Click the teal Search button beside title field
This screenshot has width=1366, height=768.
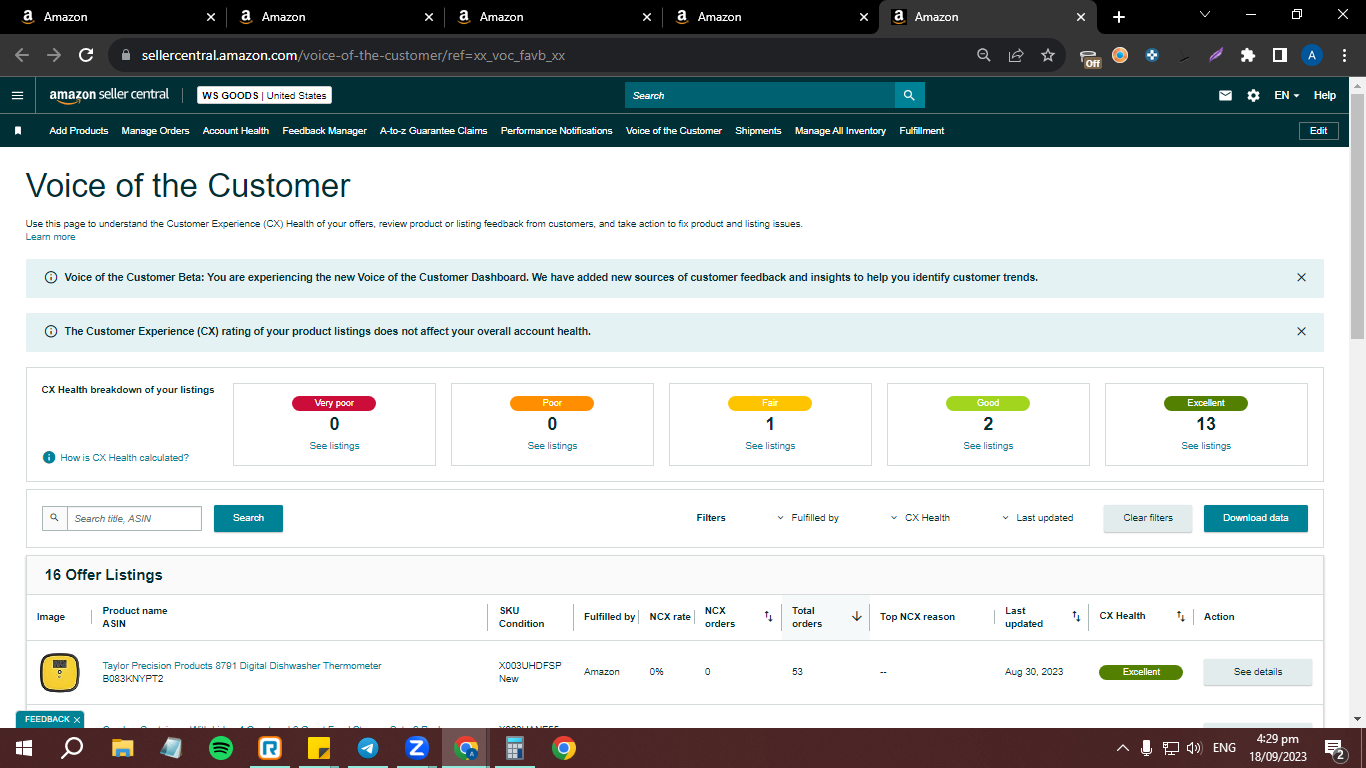pyautogui.click(x=248, y=518)
